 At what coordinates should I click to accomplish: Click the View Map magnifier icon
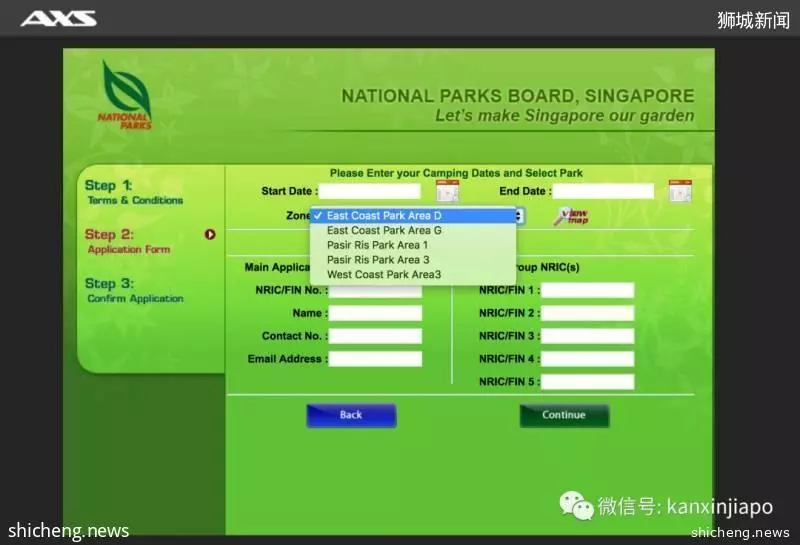tap(571, 216)
